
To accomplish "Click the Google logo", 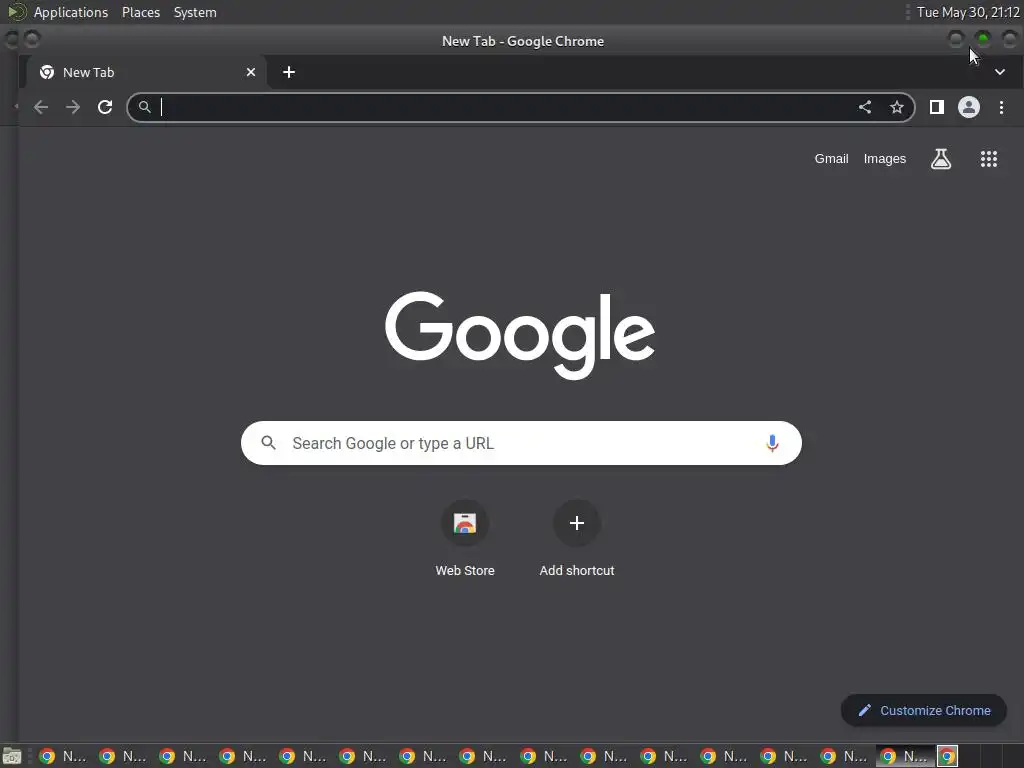I will coord(520,335).
